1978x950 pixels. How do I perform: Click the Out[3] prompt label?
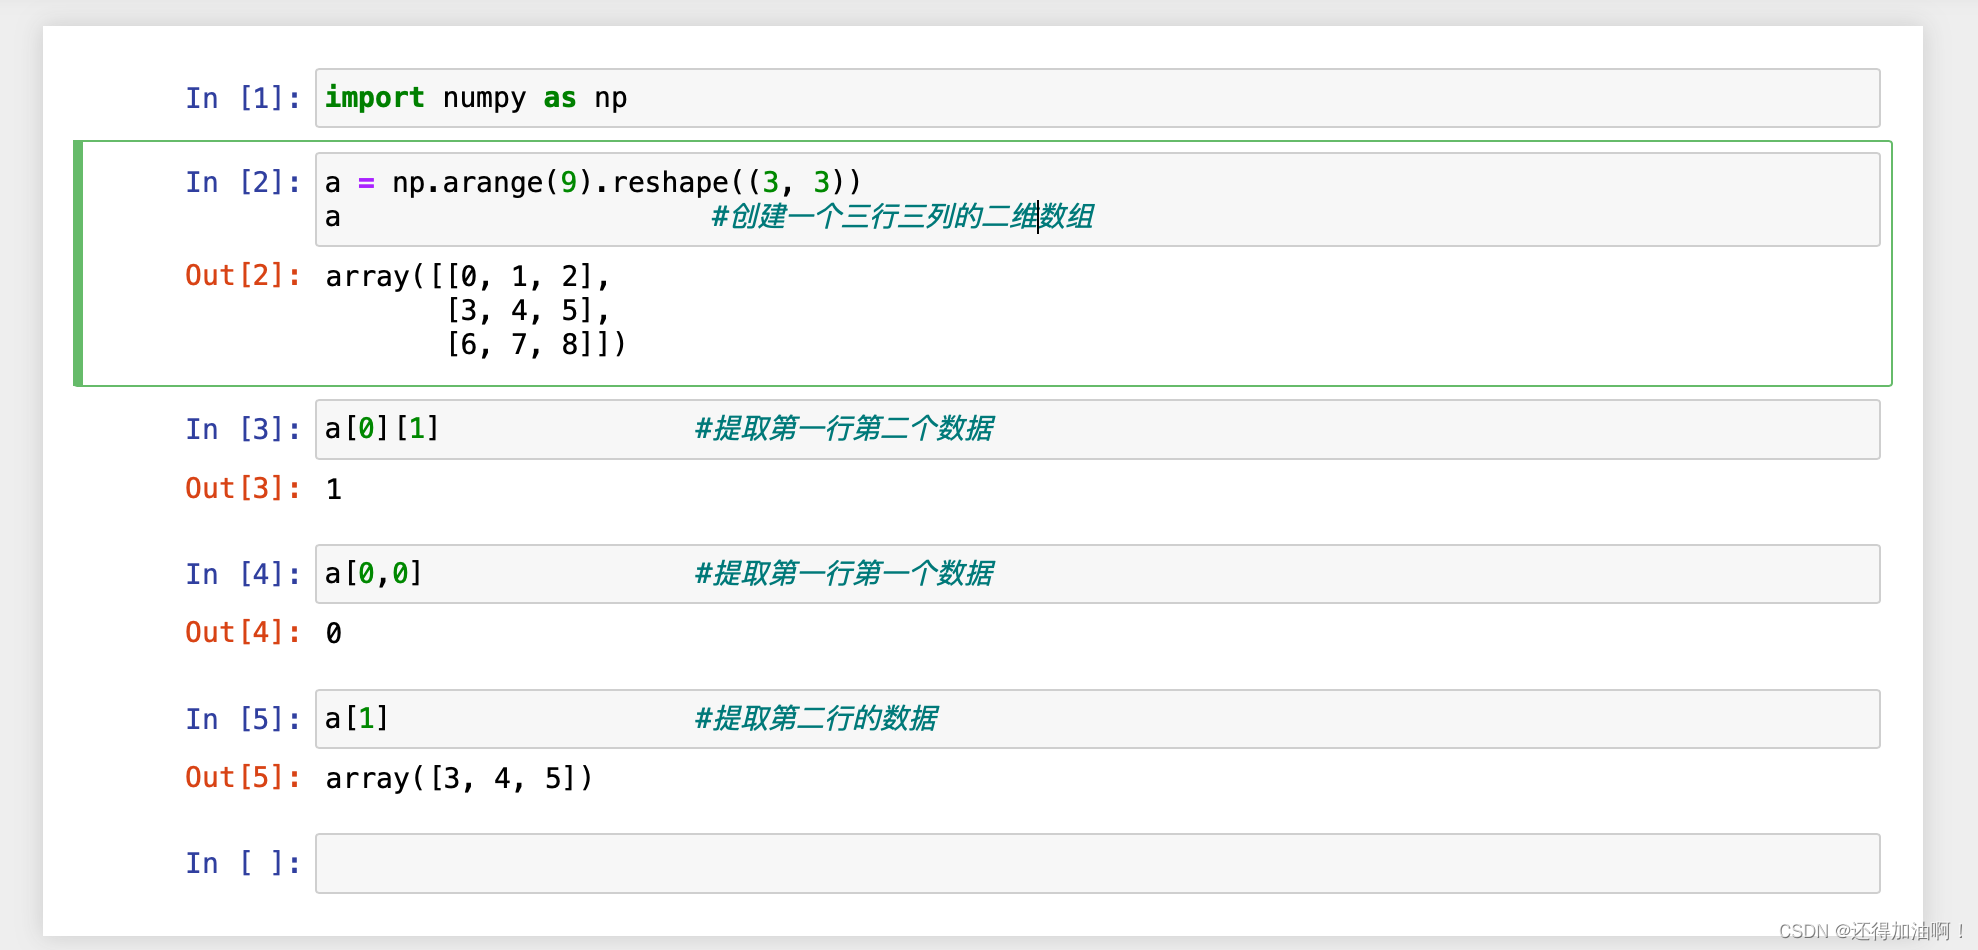point(242,488)
